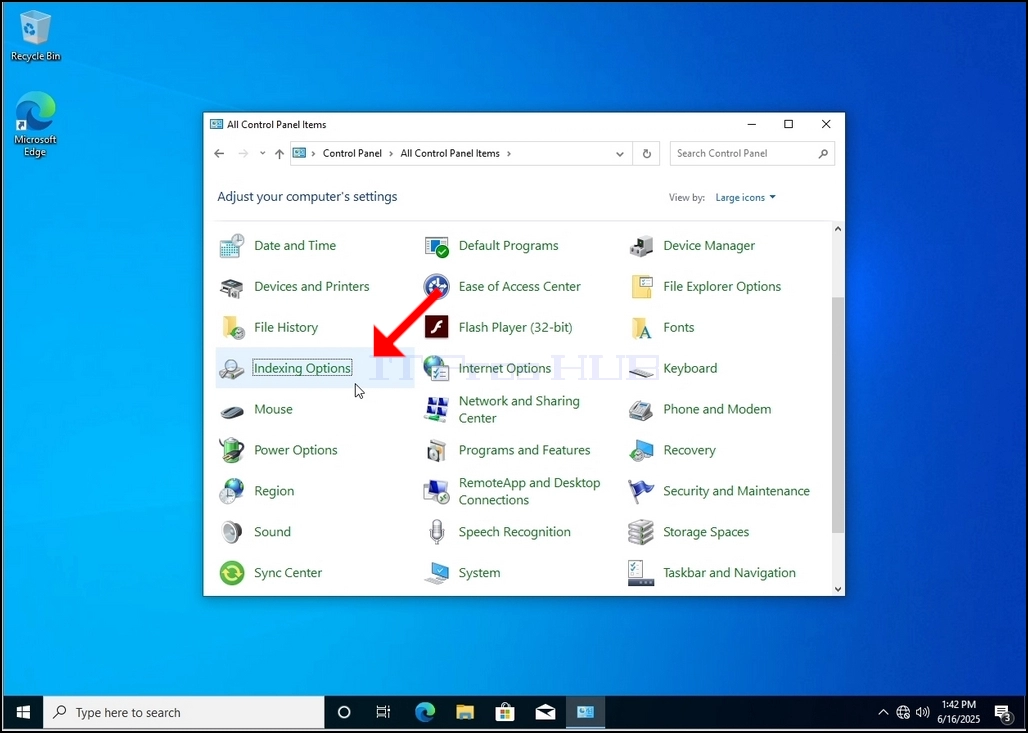Click the Security and Maintenance label
Image resolution: width=1028 pixels, height=733 pixels.
click(736, 491)
